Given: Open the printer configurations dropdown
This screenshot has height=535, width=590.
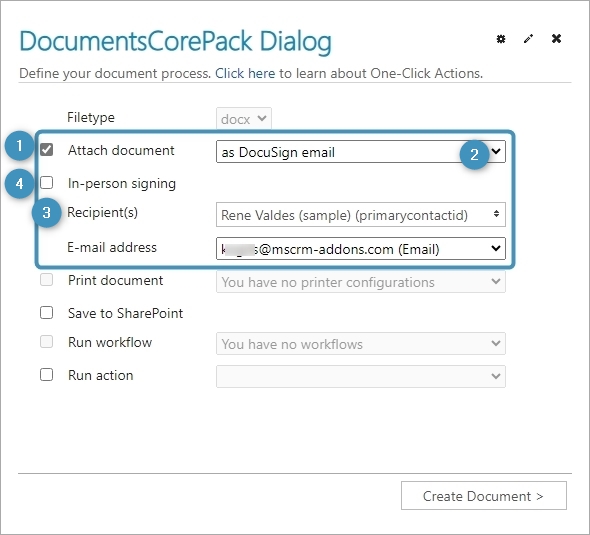Looking at the screenshot, I should [x=360, y=282].
